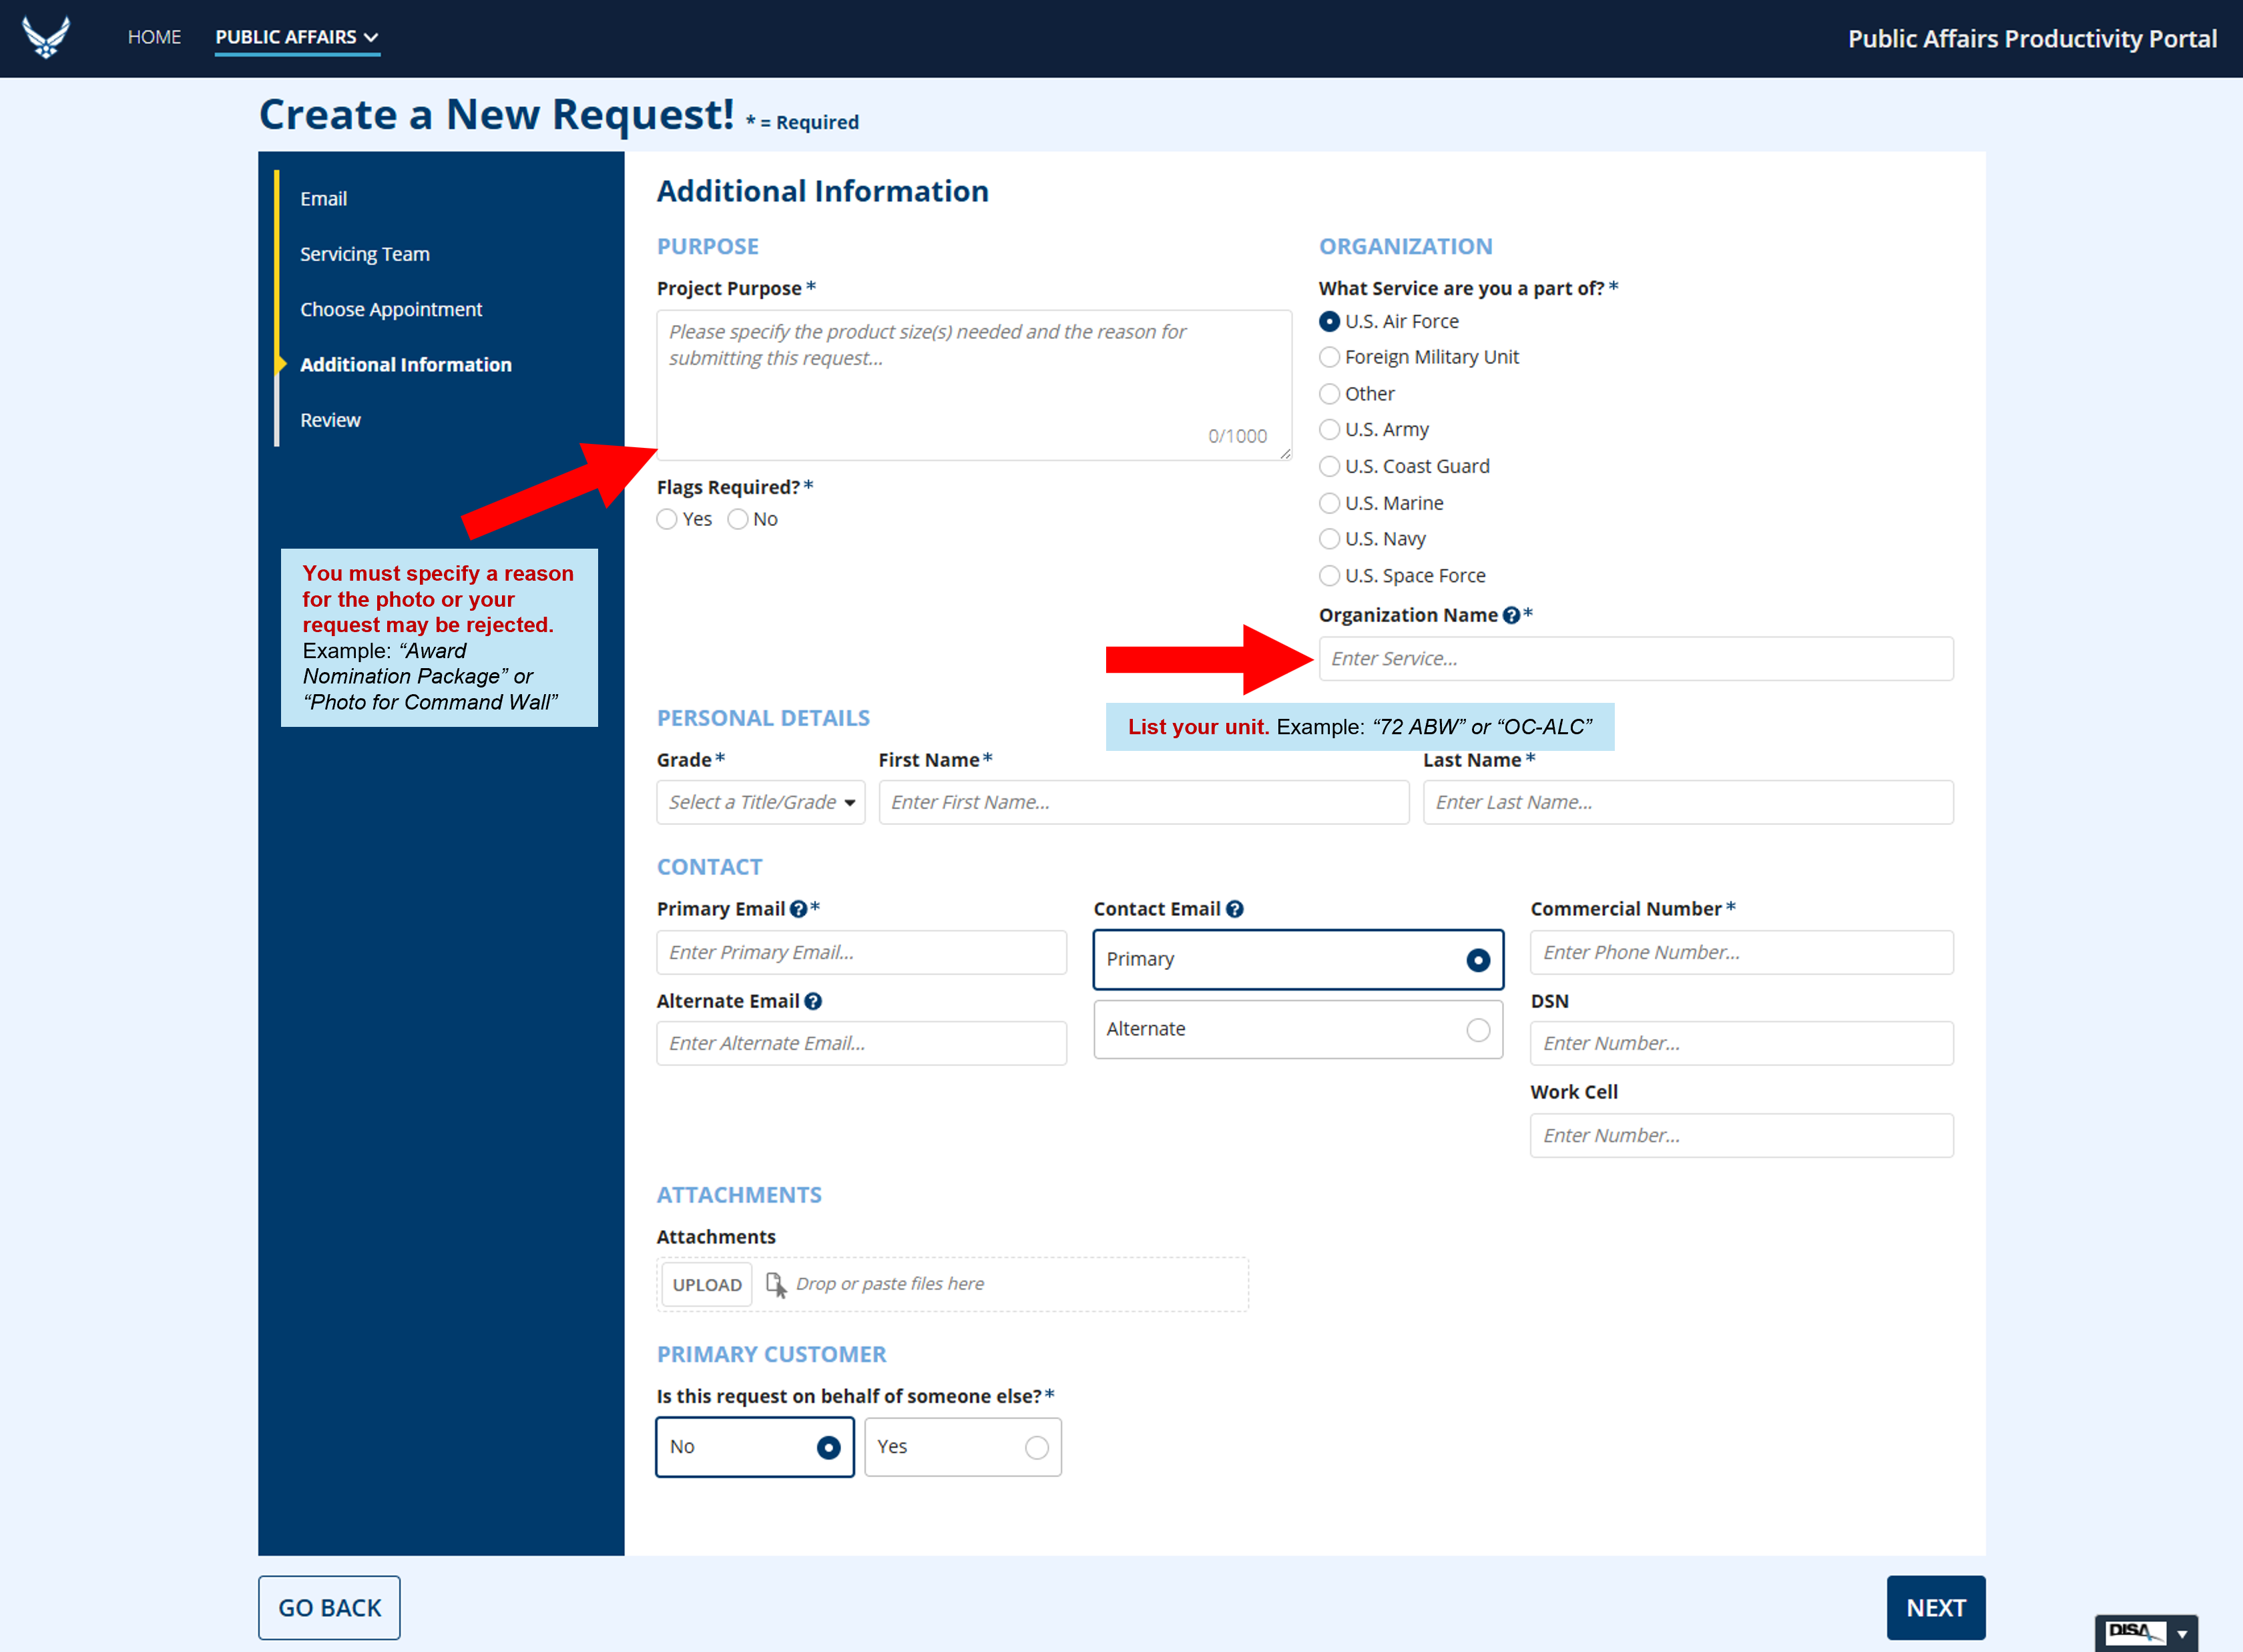Click the file drop icon in Attachments
This screenshot has height=1652, width=2243.
pyautogui.click(x=775, y=1284)
